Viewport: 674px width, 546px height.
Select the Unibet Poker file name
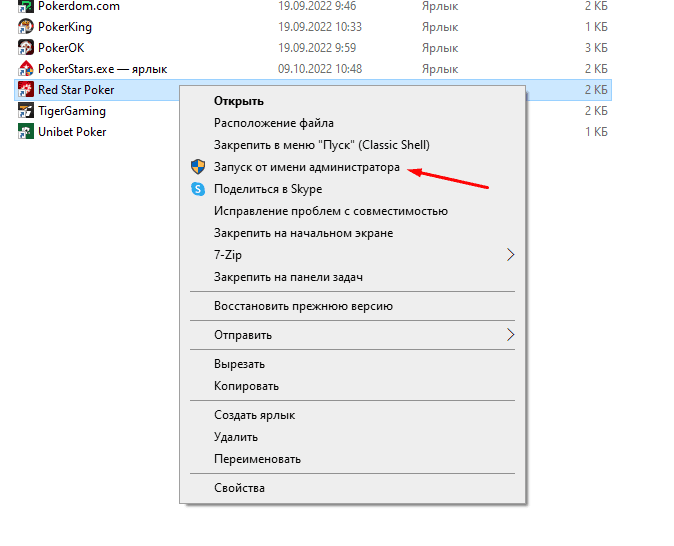coord(72,132)
